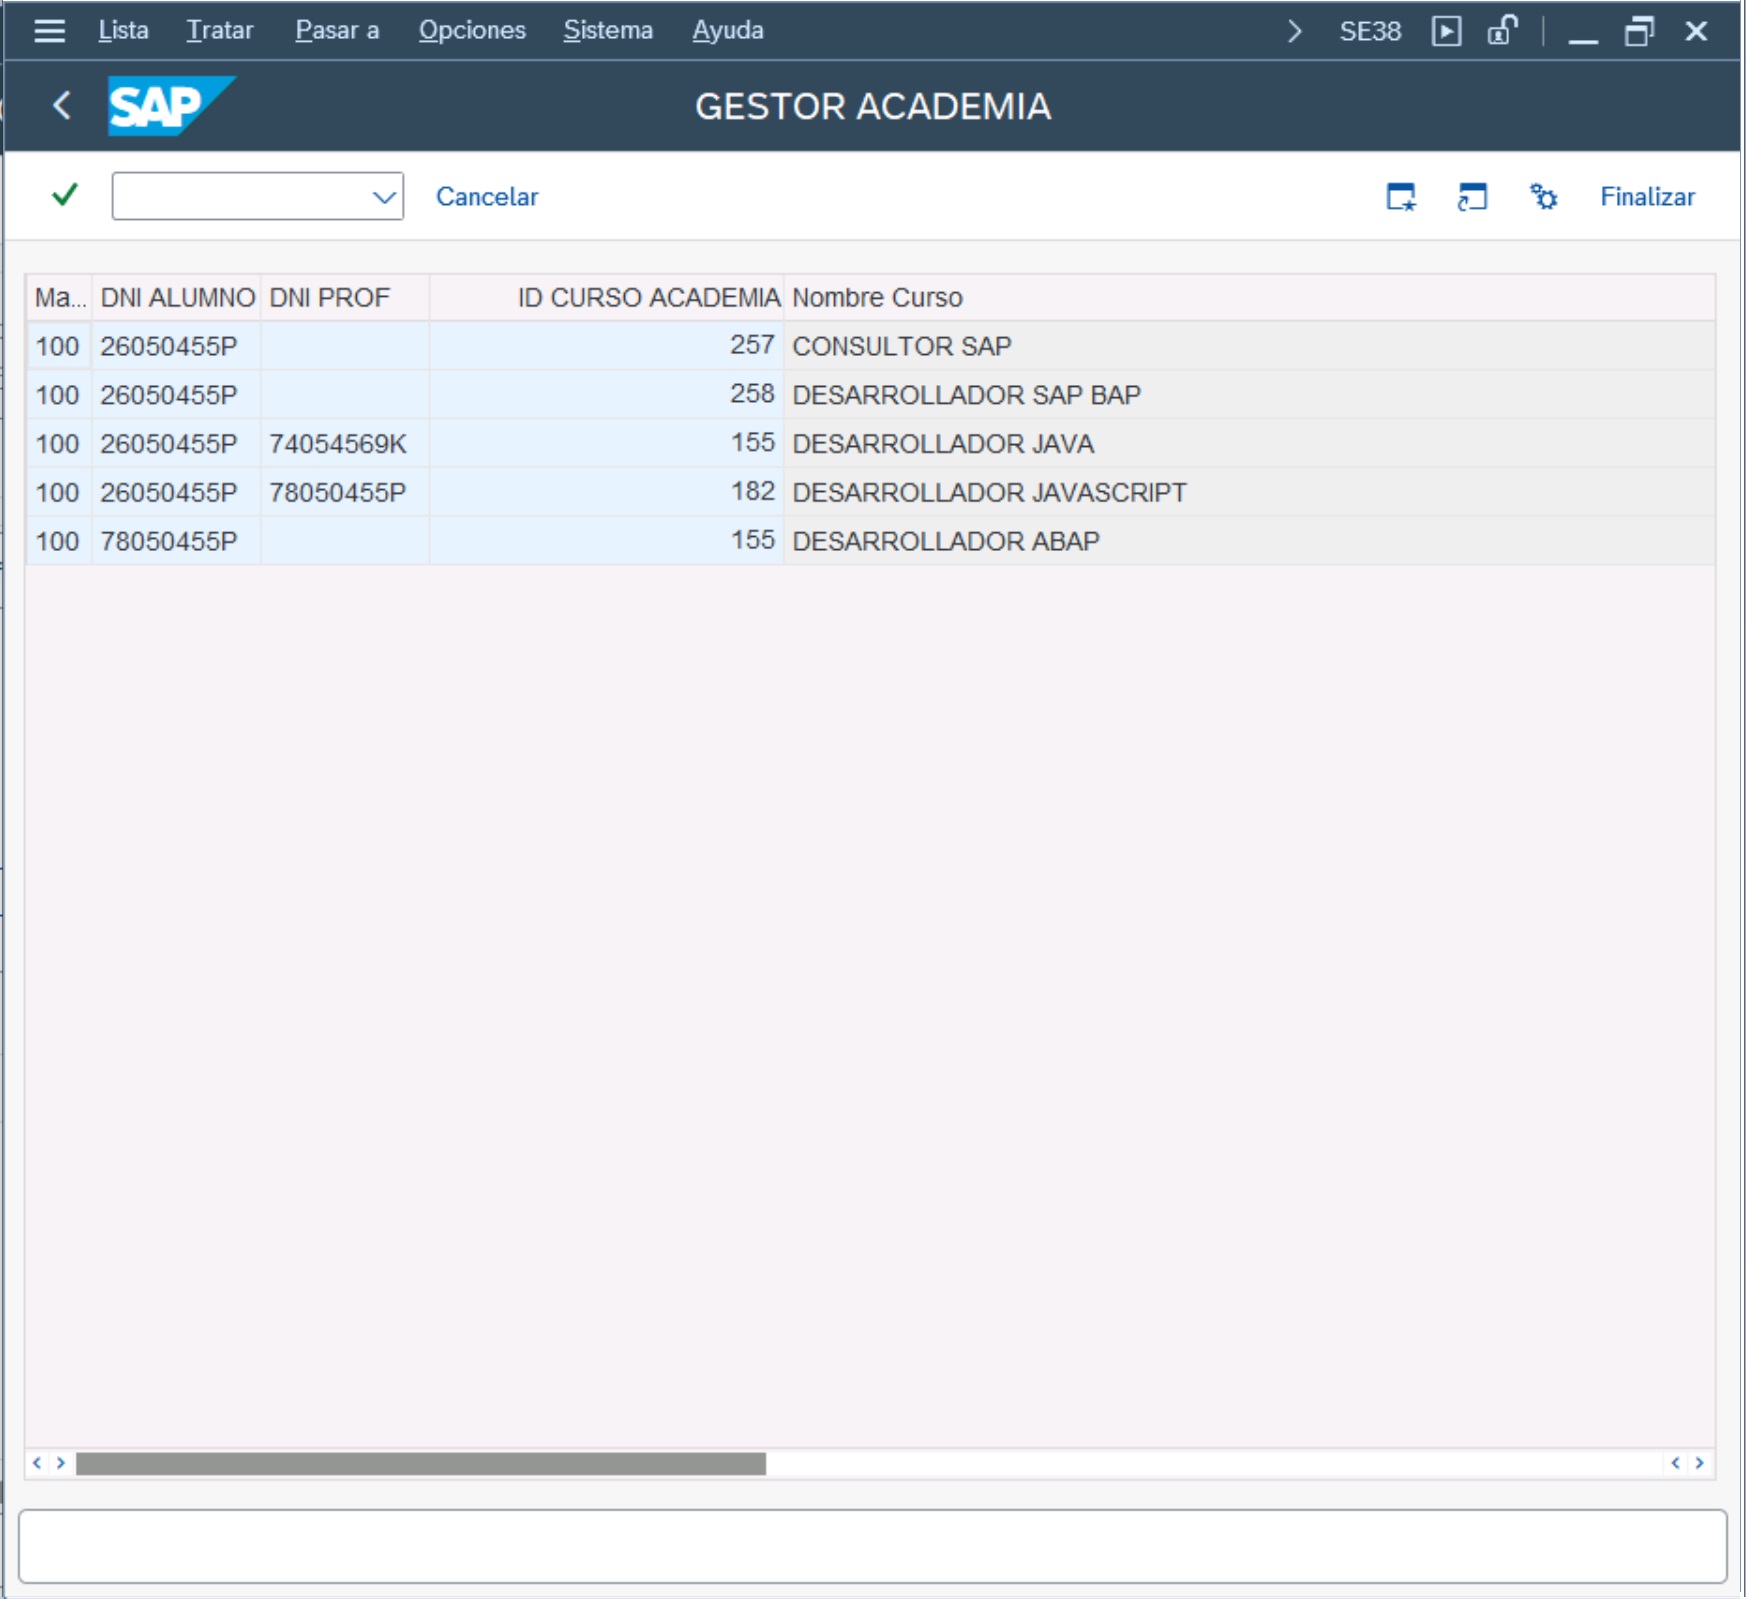Select the DESARROLLADOR JAVA cell

point(1249,444)
